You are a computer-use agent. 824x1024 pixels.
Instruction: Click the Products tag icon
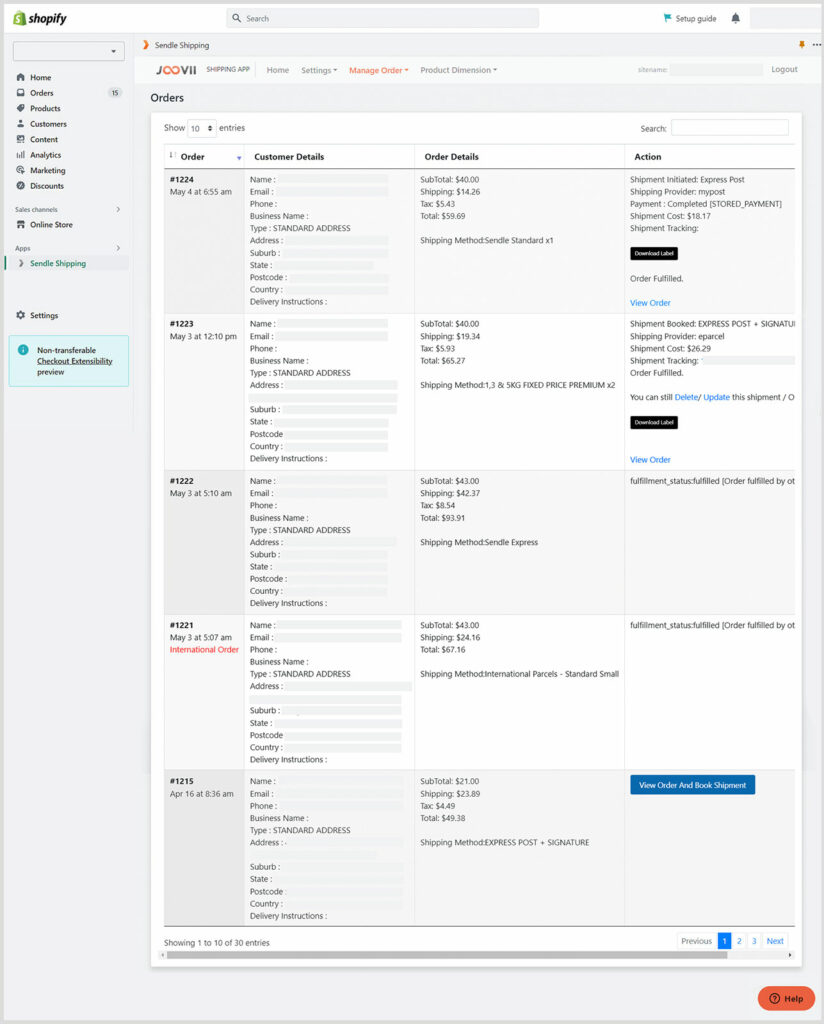(20, 108)
